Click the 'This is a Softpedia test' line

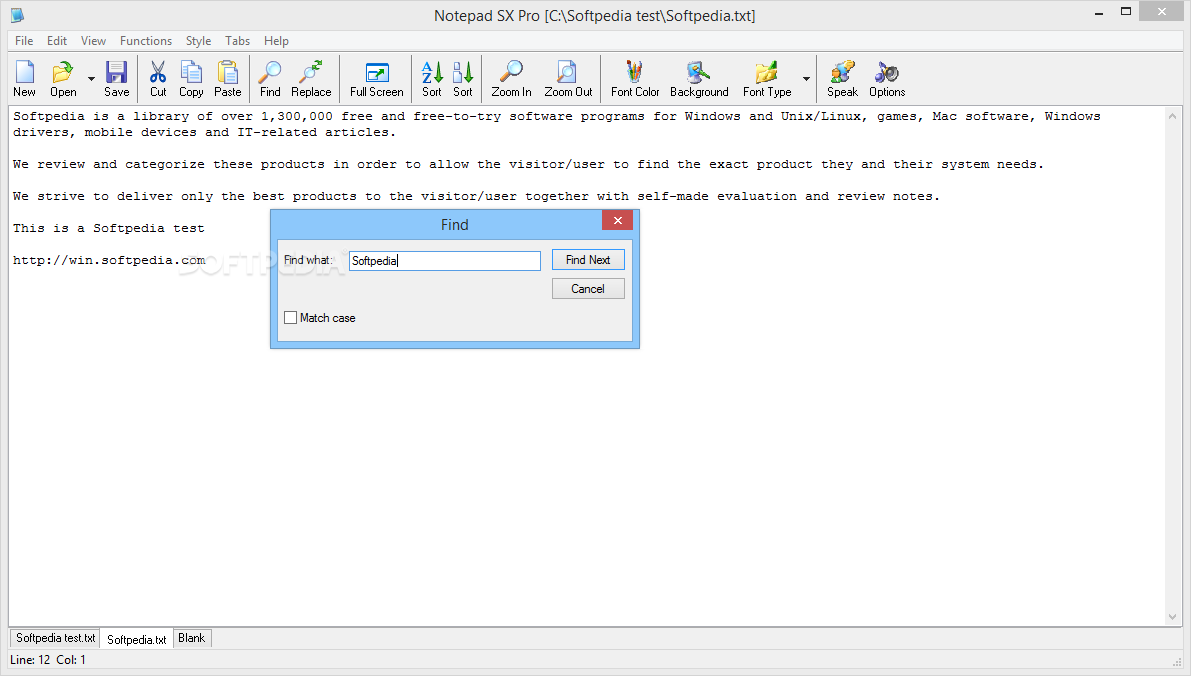(x=109, y=228)
